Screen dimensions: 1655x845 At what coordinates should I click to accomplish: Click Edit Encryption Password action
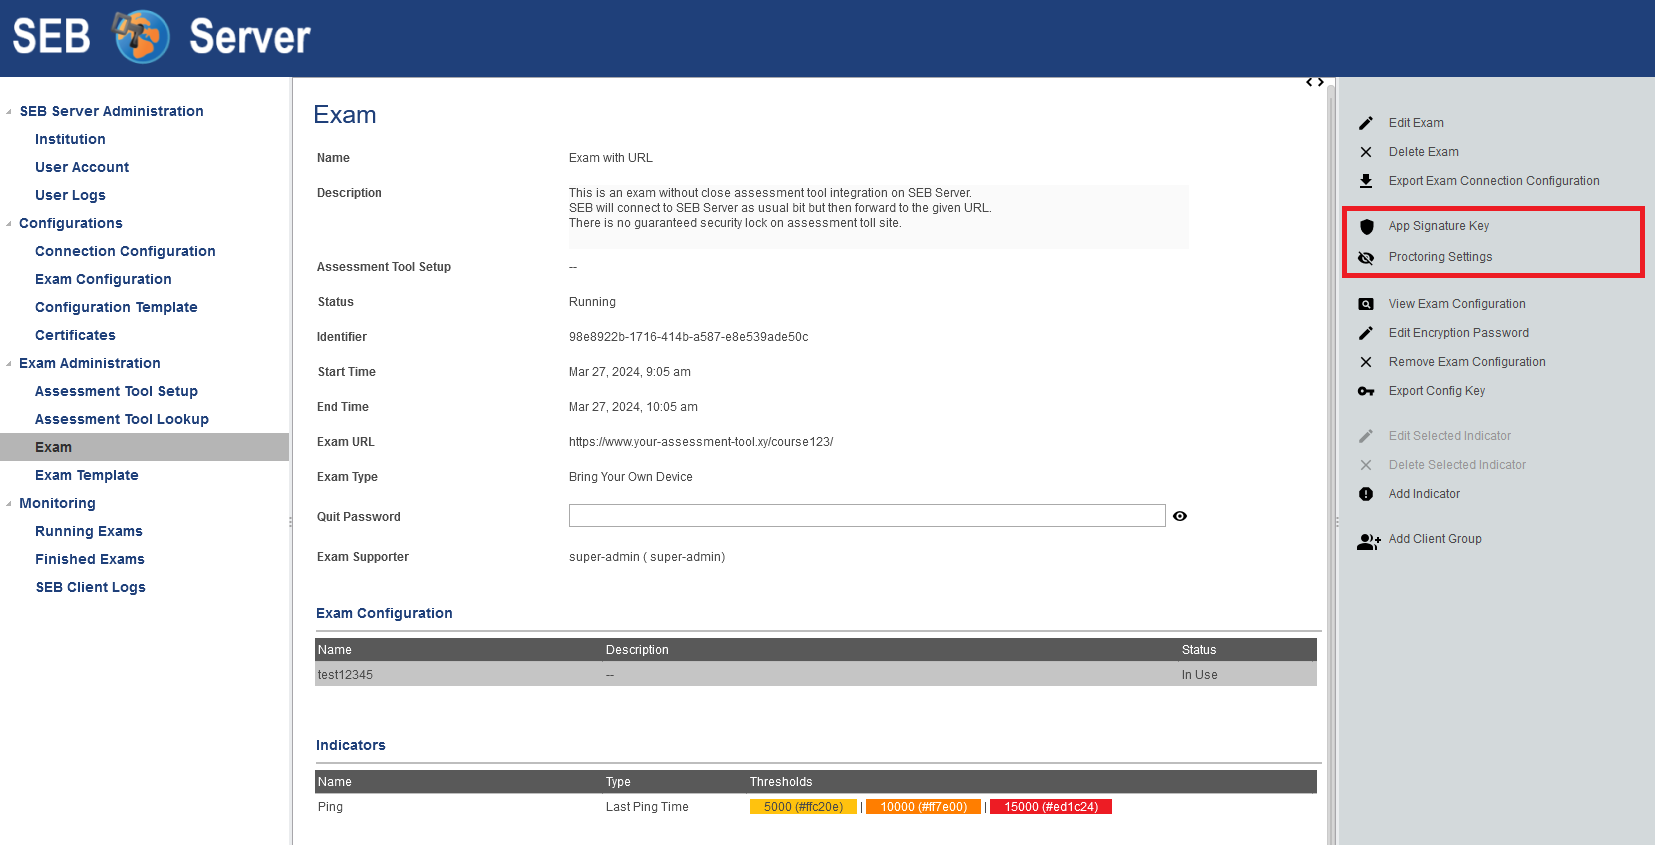coord(1458,333)
